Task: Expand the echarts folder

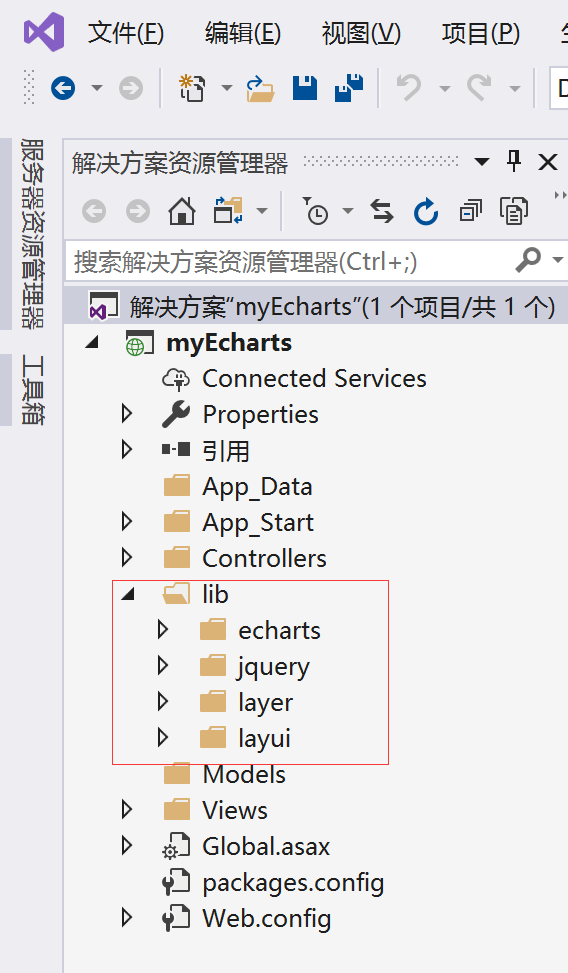Action: (x=163, y=630)
